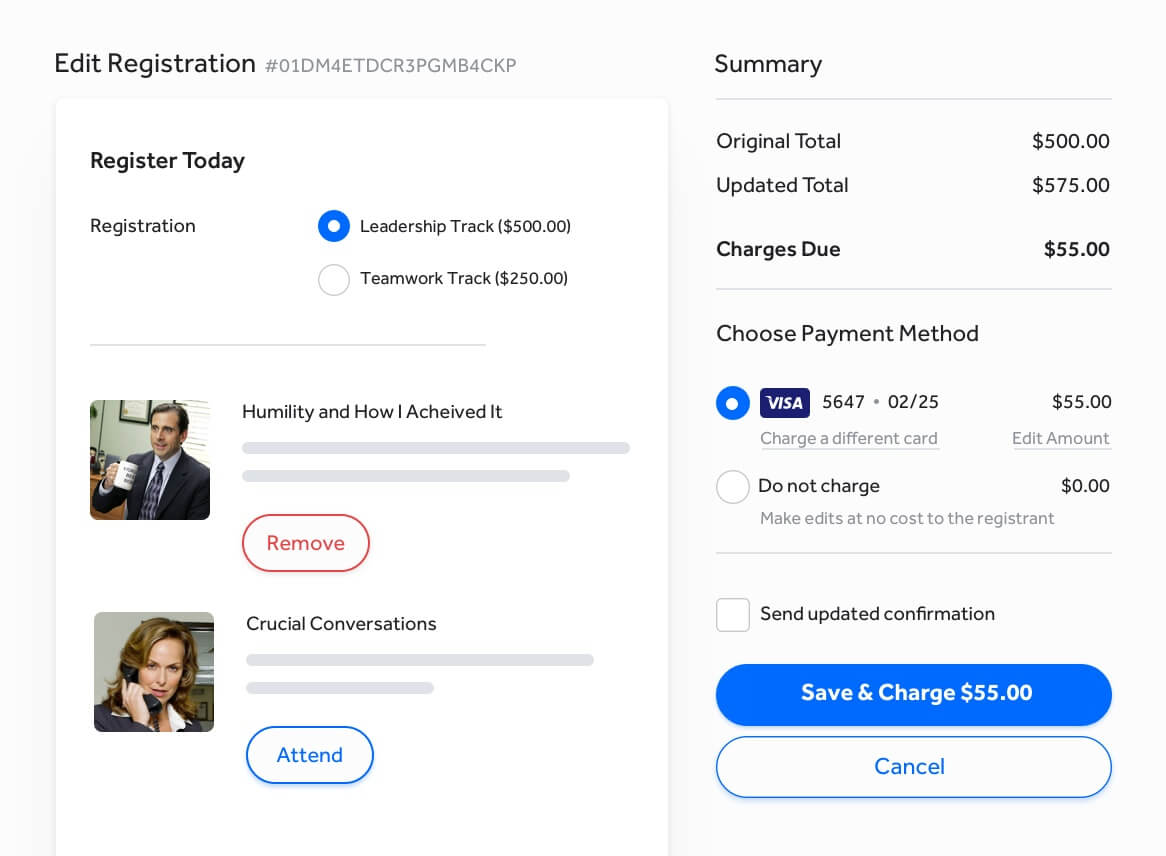Select the Leadership Track radio button
Image resolution: width=1166 pixels, height=856 pixels.
(334, 227)
